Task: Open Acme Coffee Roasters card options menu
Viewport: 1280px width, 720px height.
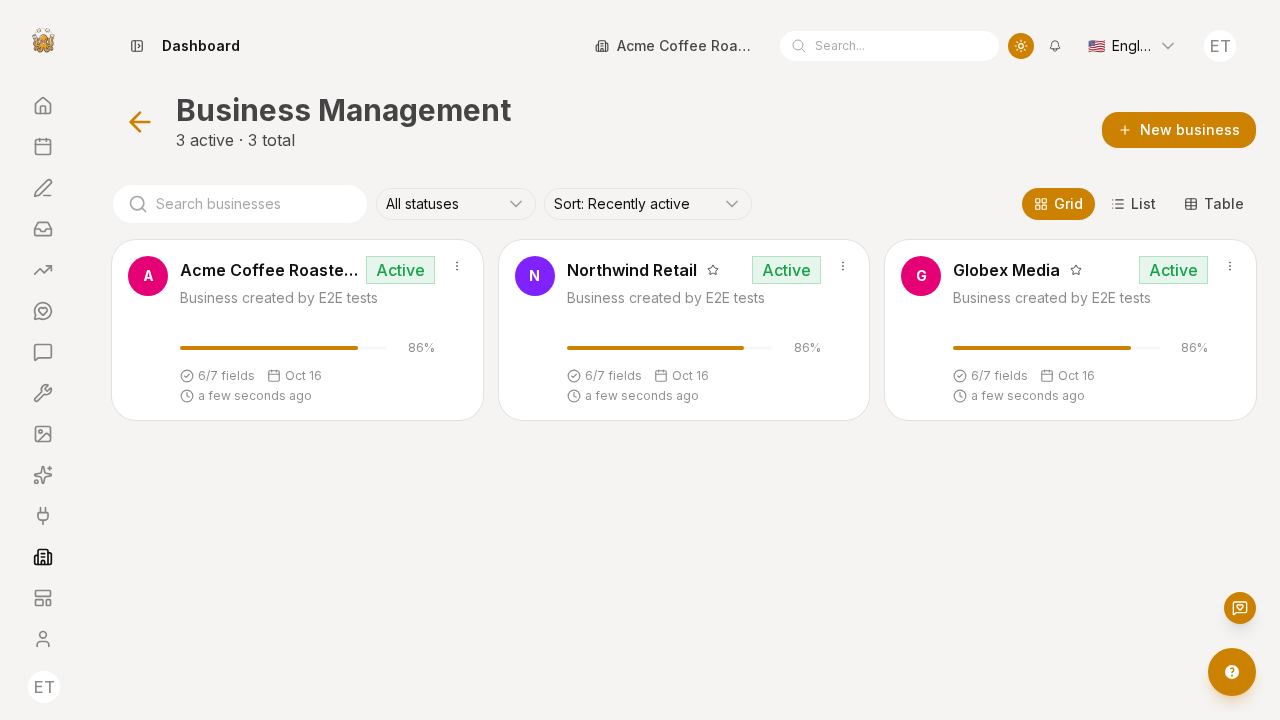Action: [457, 266]
